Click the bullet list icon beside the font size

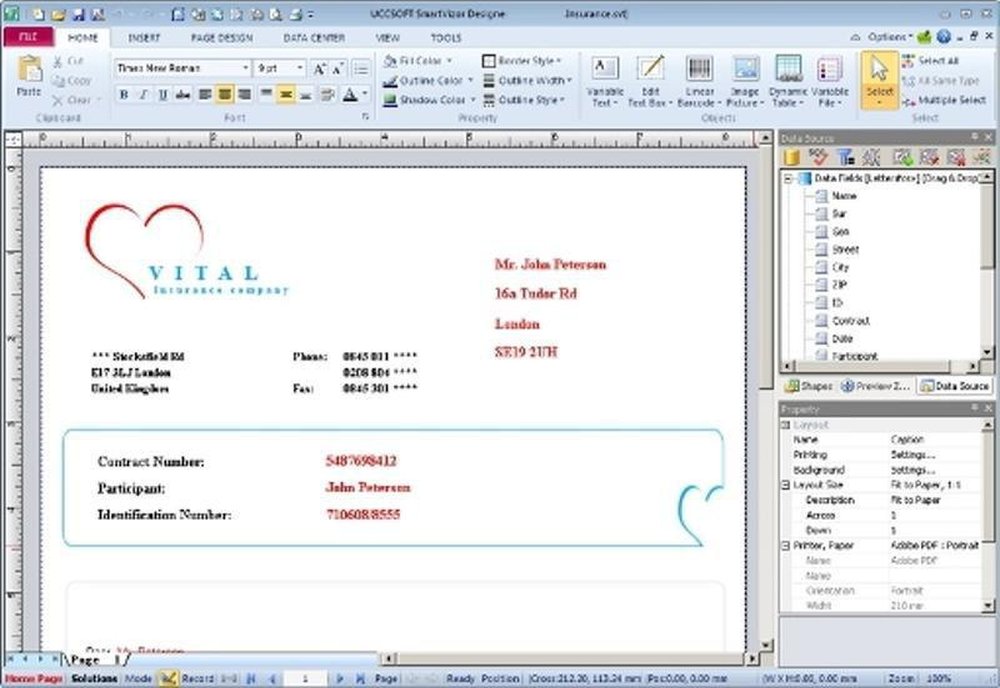[x=361, y=68]
